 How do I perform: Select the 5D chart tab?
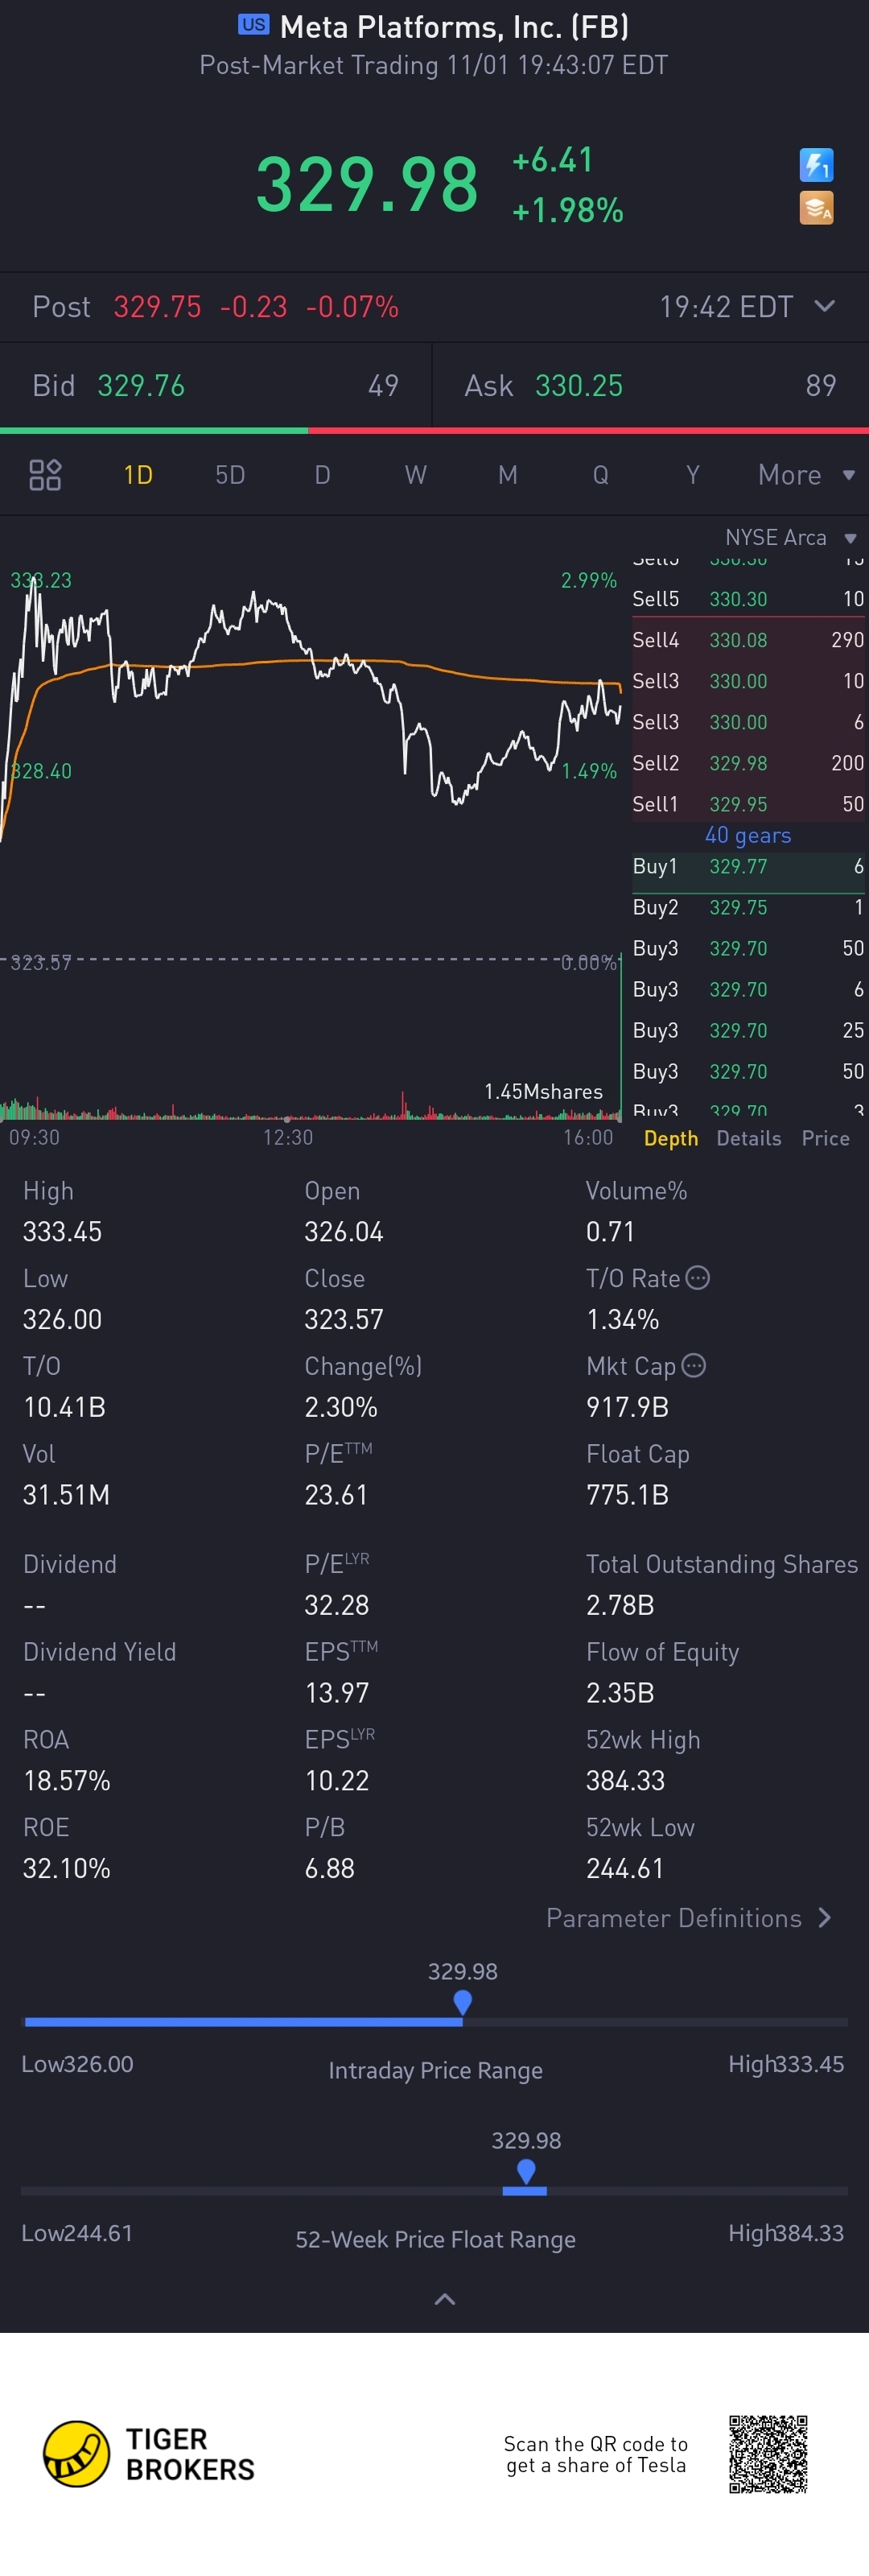[230, 475]
